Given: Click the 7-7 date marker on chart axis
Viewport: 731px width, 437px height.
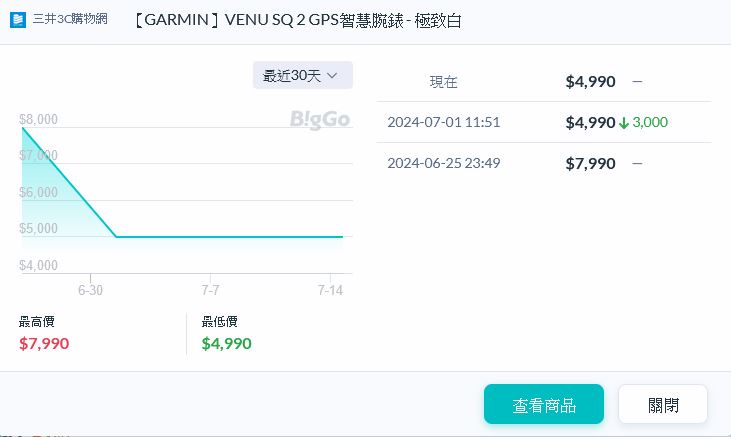Looking at the screenshot, I should pos(210,290).
